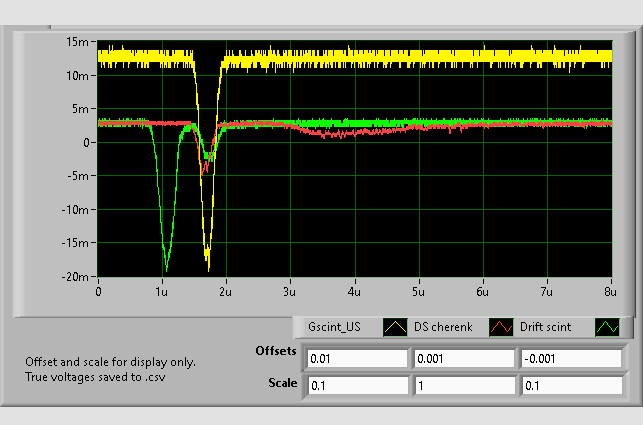643x425 pixels.
Task: Click the red DS cherenk plot legend icon
Action: pos(499,327)
